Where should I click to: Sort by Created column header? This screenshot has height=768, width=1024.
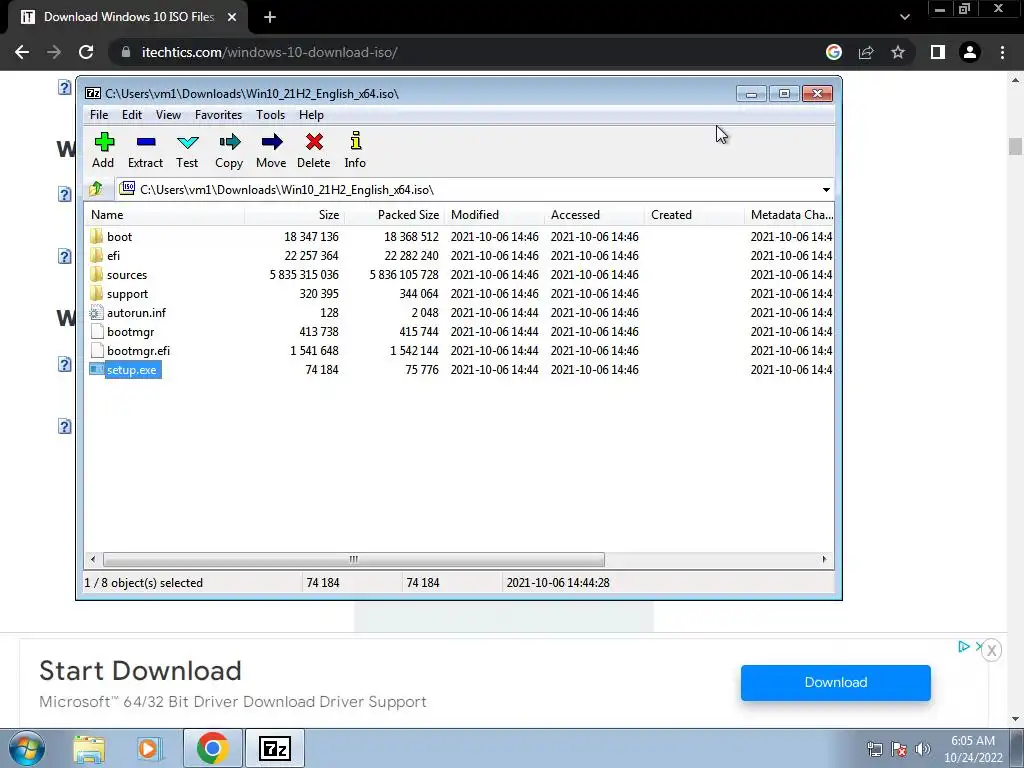tap(694, 215)
